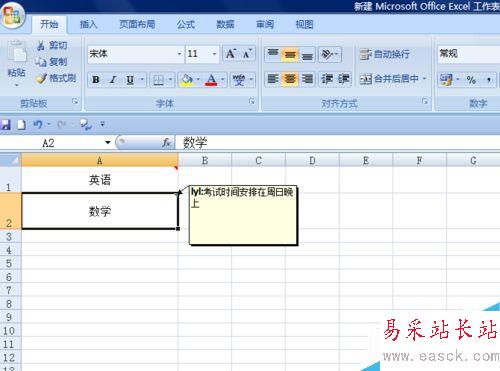Enable 自动换行 wrap text

click(x=385, y=54)
